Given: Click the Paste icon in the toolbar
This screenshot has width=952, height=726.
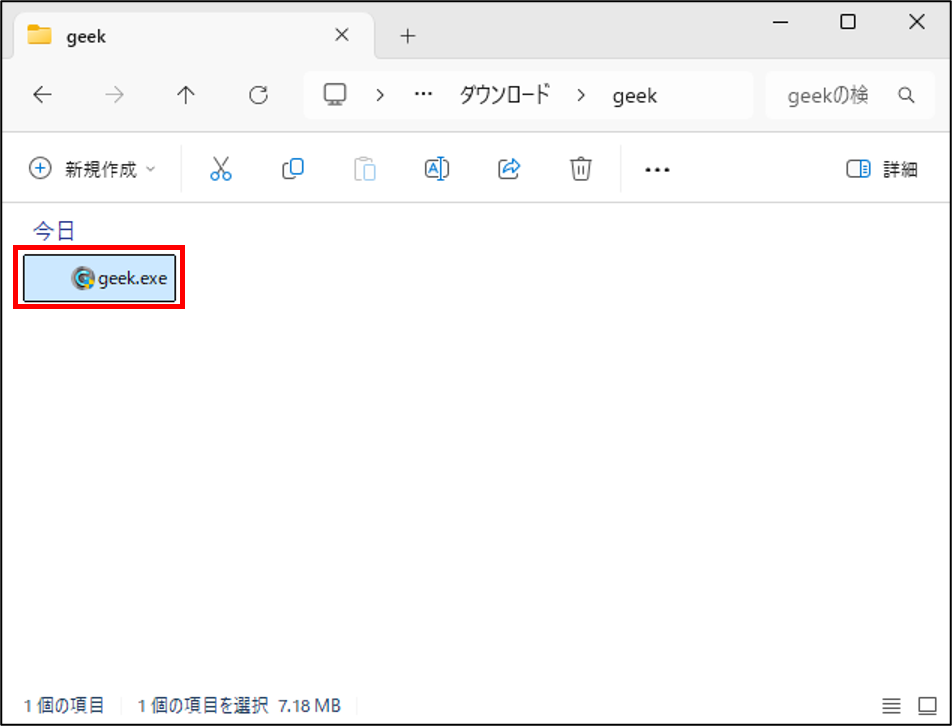Looking at the screenshot, I should coord(364,168).
